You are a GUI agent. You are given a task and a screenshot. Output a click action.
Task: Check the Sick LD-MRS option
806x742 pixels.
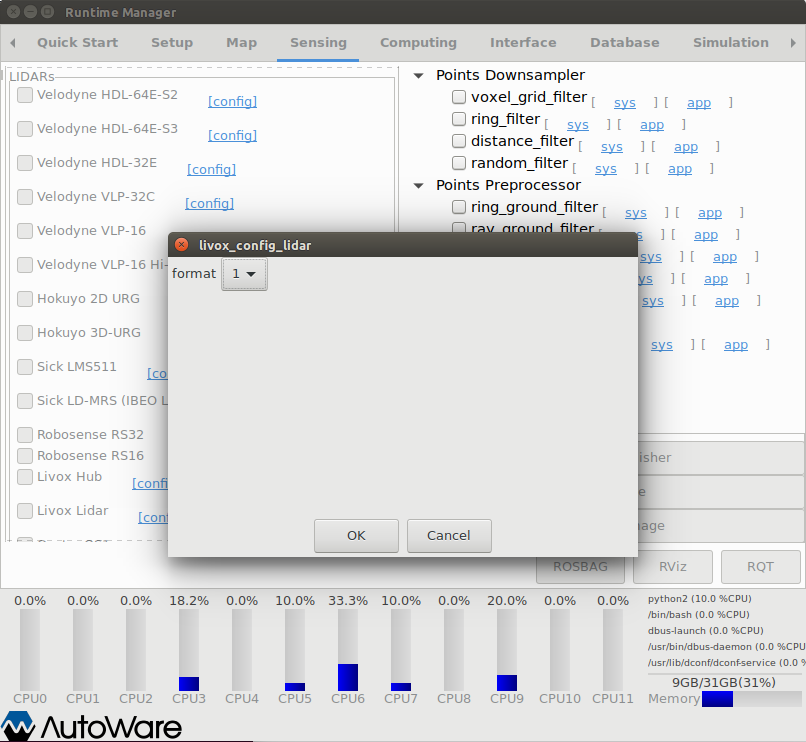[x=25, y=401]
